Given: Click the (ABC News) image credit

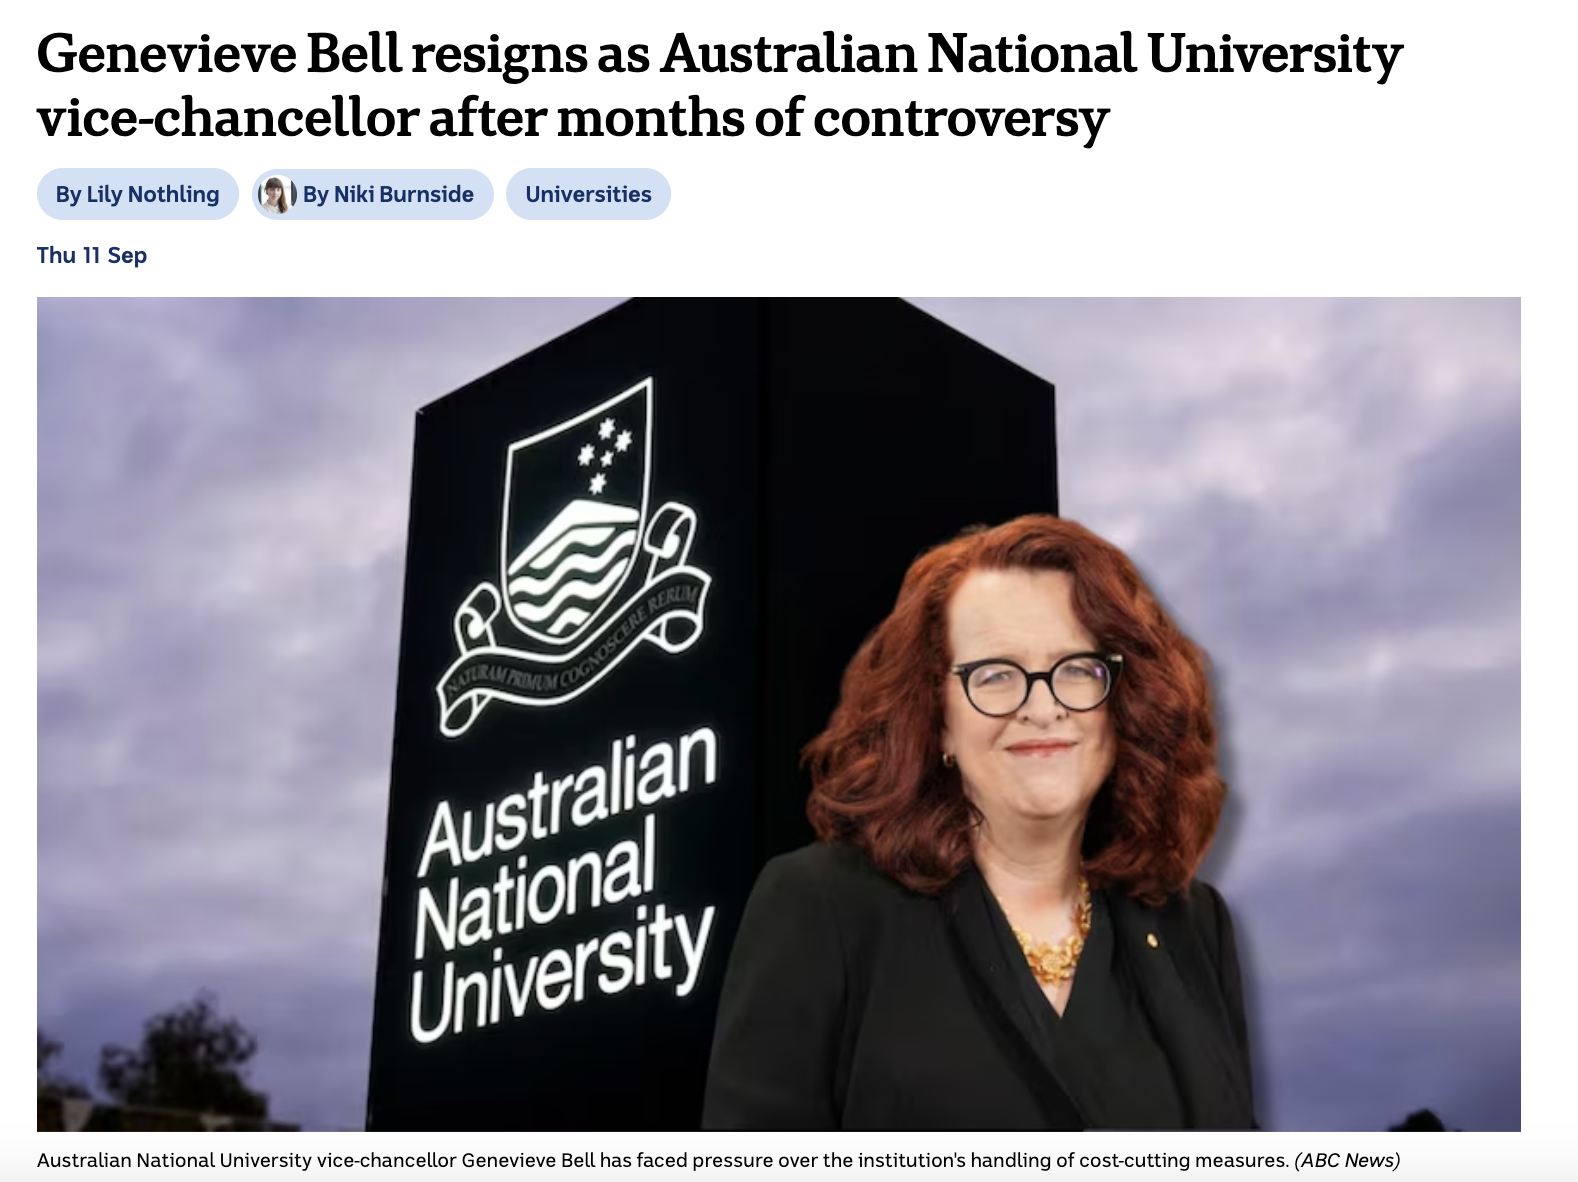Looking at the screenshot, I should [x=1347, y=1160].
